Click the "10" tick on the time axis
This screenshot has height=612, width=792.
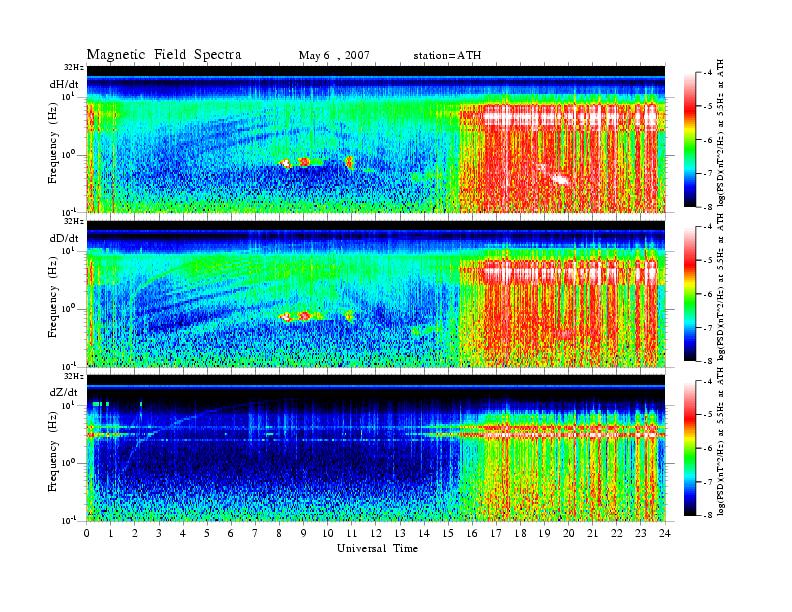point(328,534)
